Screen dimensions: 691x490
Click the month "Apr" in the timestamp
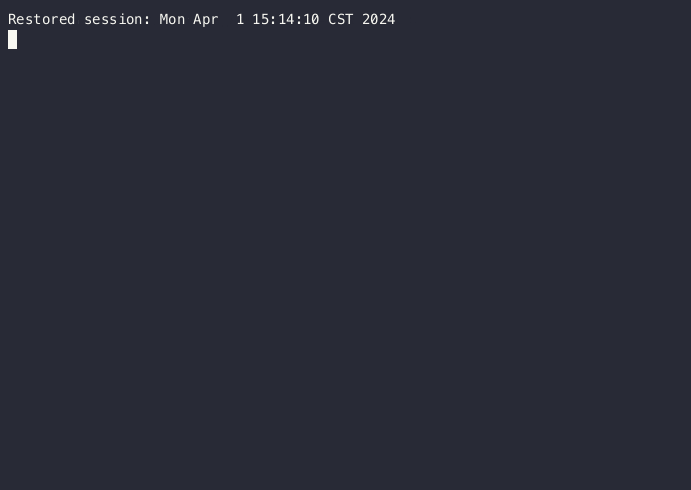206,19
